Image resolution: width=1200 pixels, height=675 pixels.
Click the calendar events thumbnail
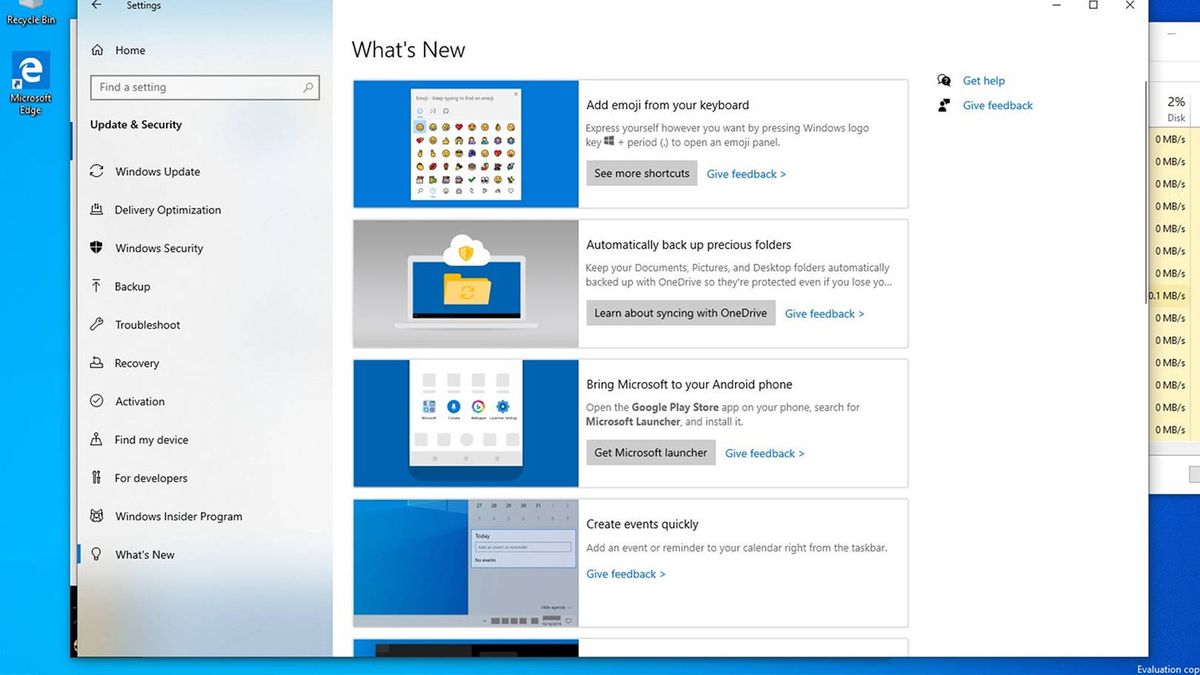click(x=466, y=563)
